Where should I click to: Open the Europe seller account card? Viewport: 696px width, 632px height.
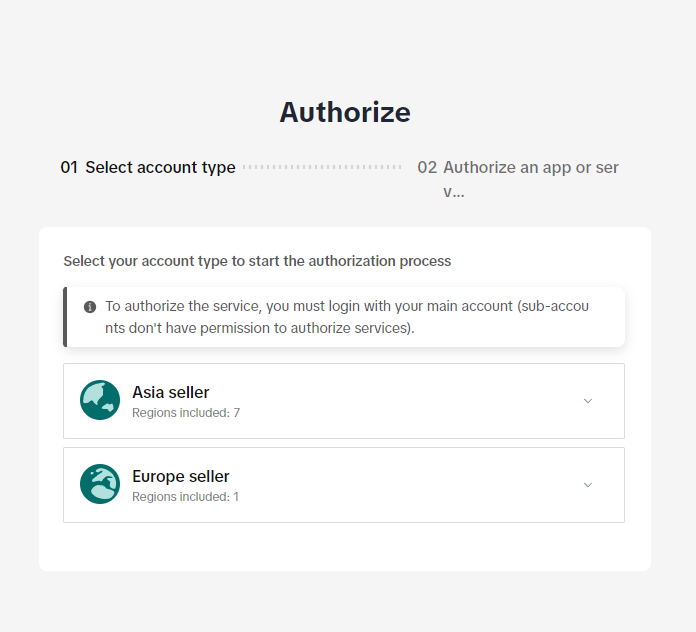[343, 485]
